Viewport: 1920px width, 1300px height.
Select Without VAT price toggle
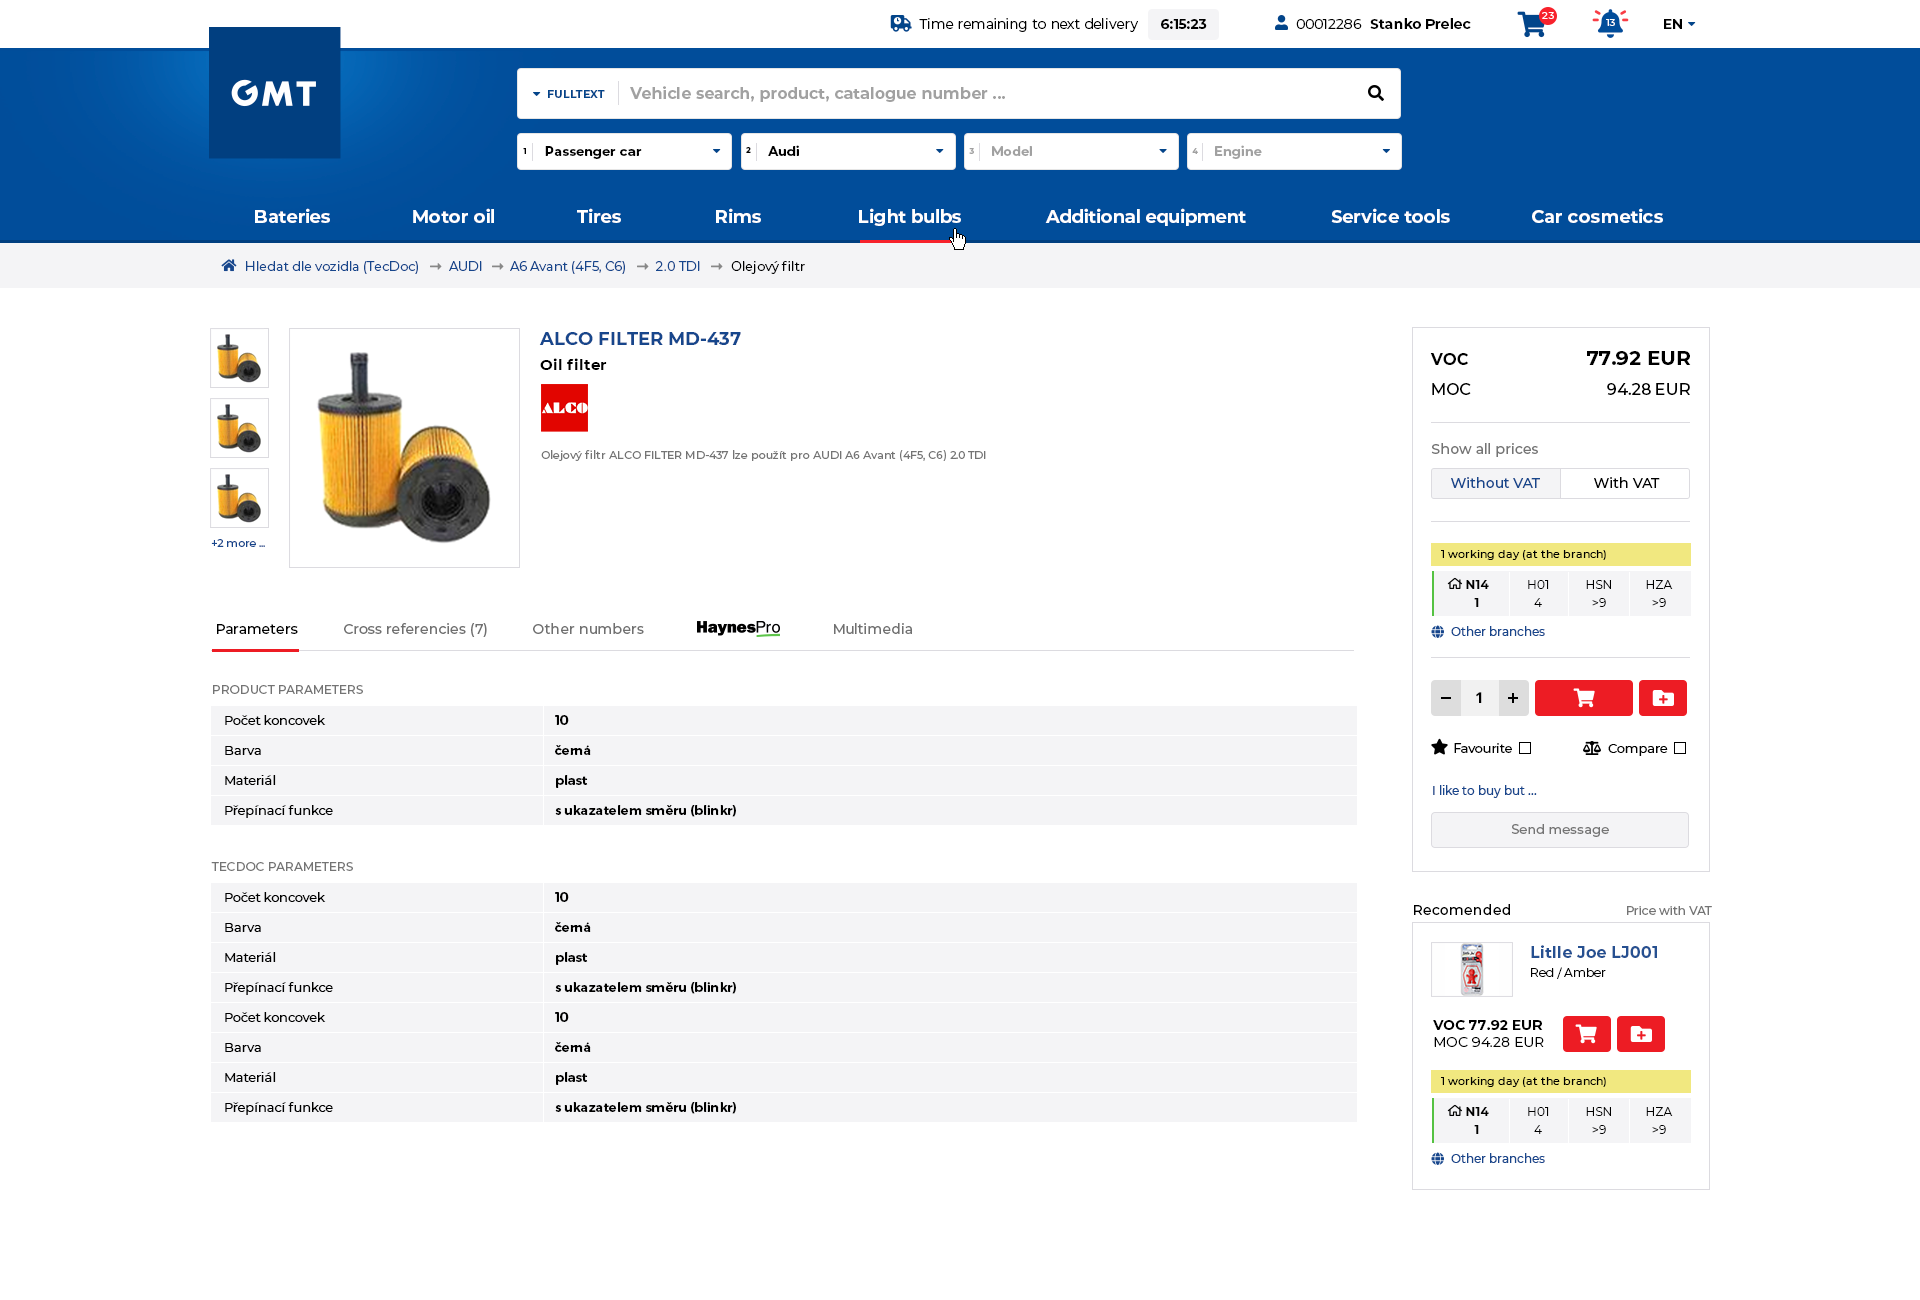click(1495, 483)
